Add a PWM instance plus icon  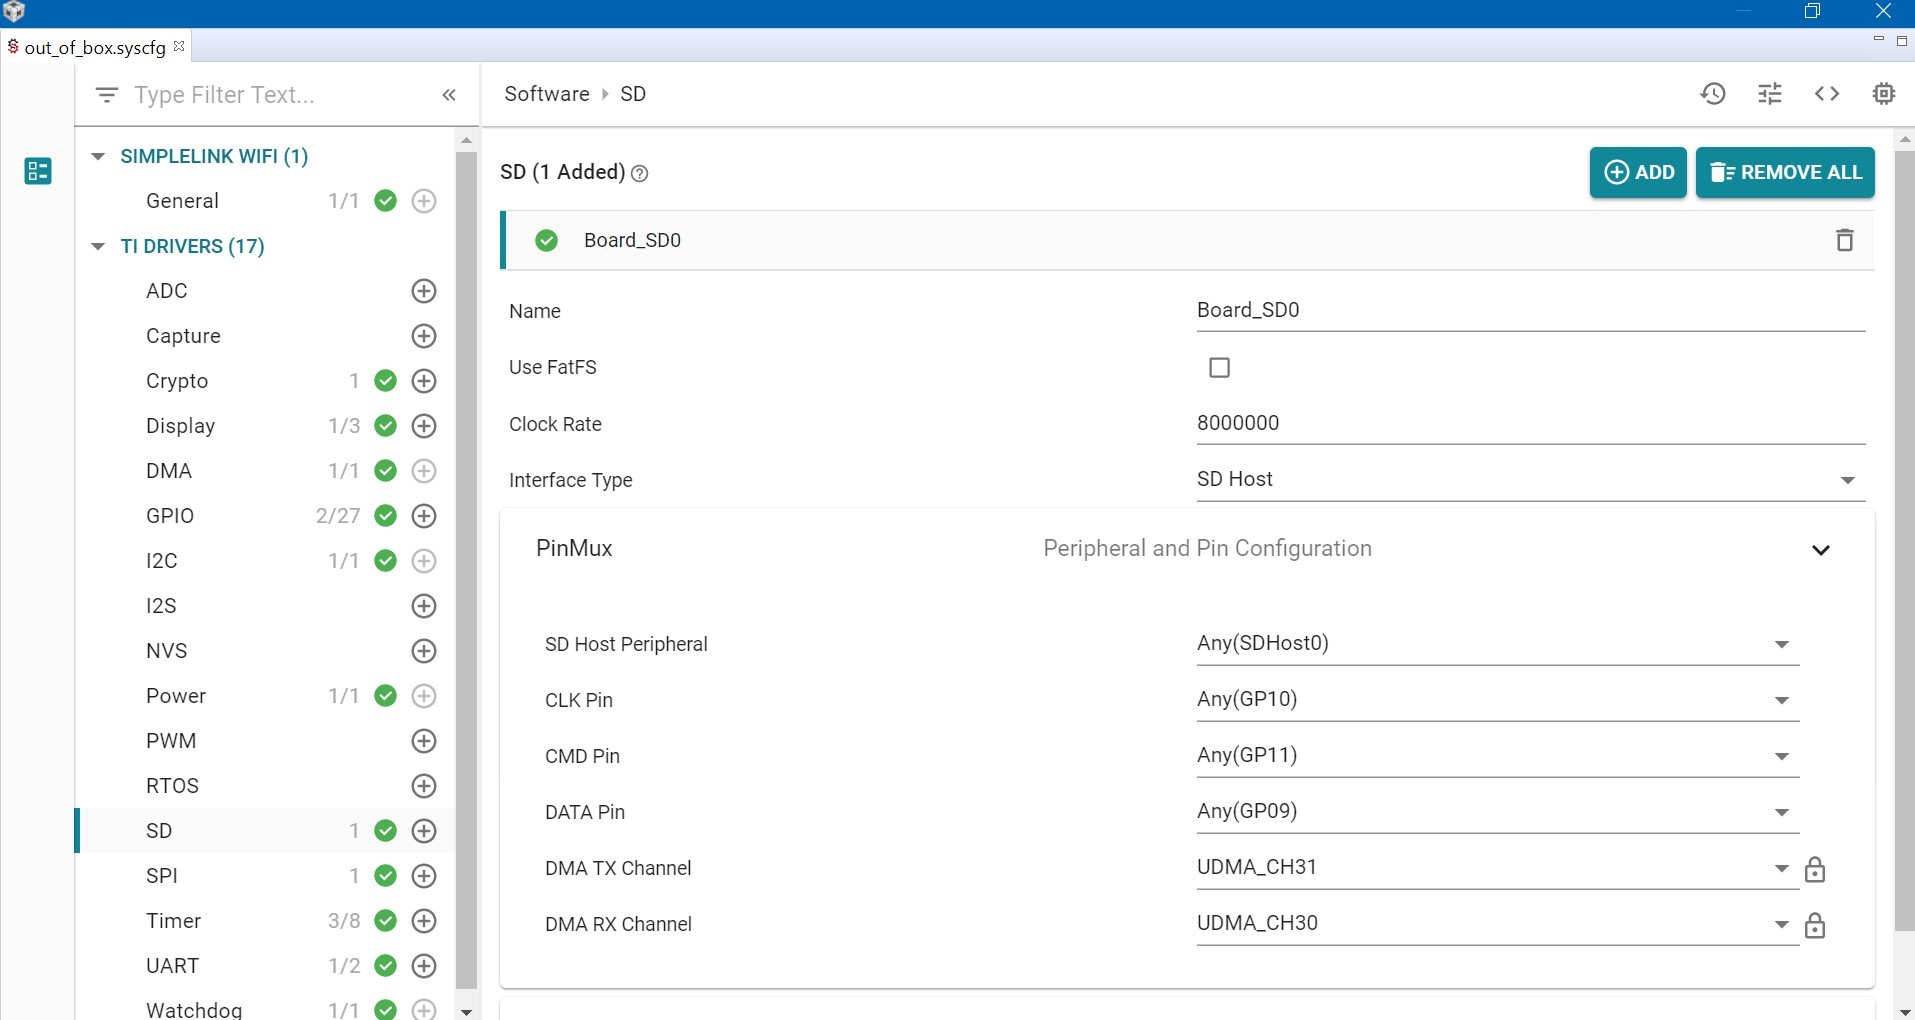pyautogui.click(x=424, y=741)
